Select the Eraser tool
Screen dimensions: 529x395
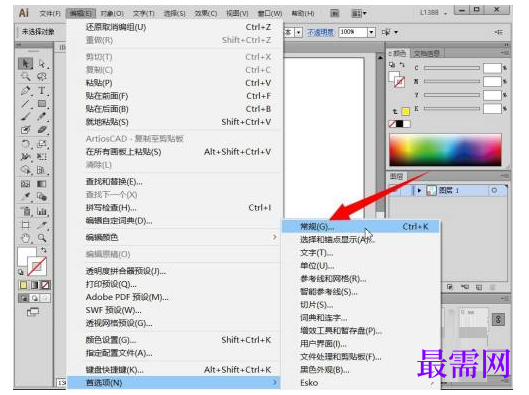pyautogui.click(x=42, y=130)
